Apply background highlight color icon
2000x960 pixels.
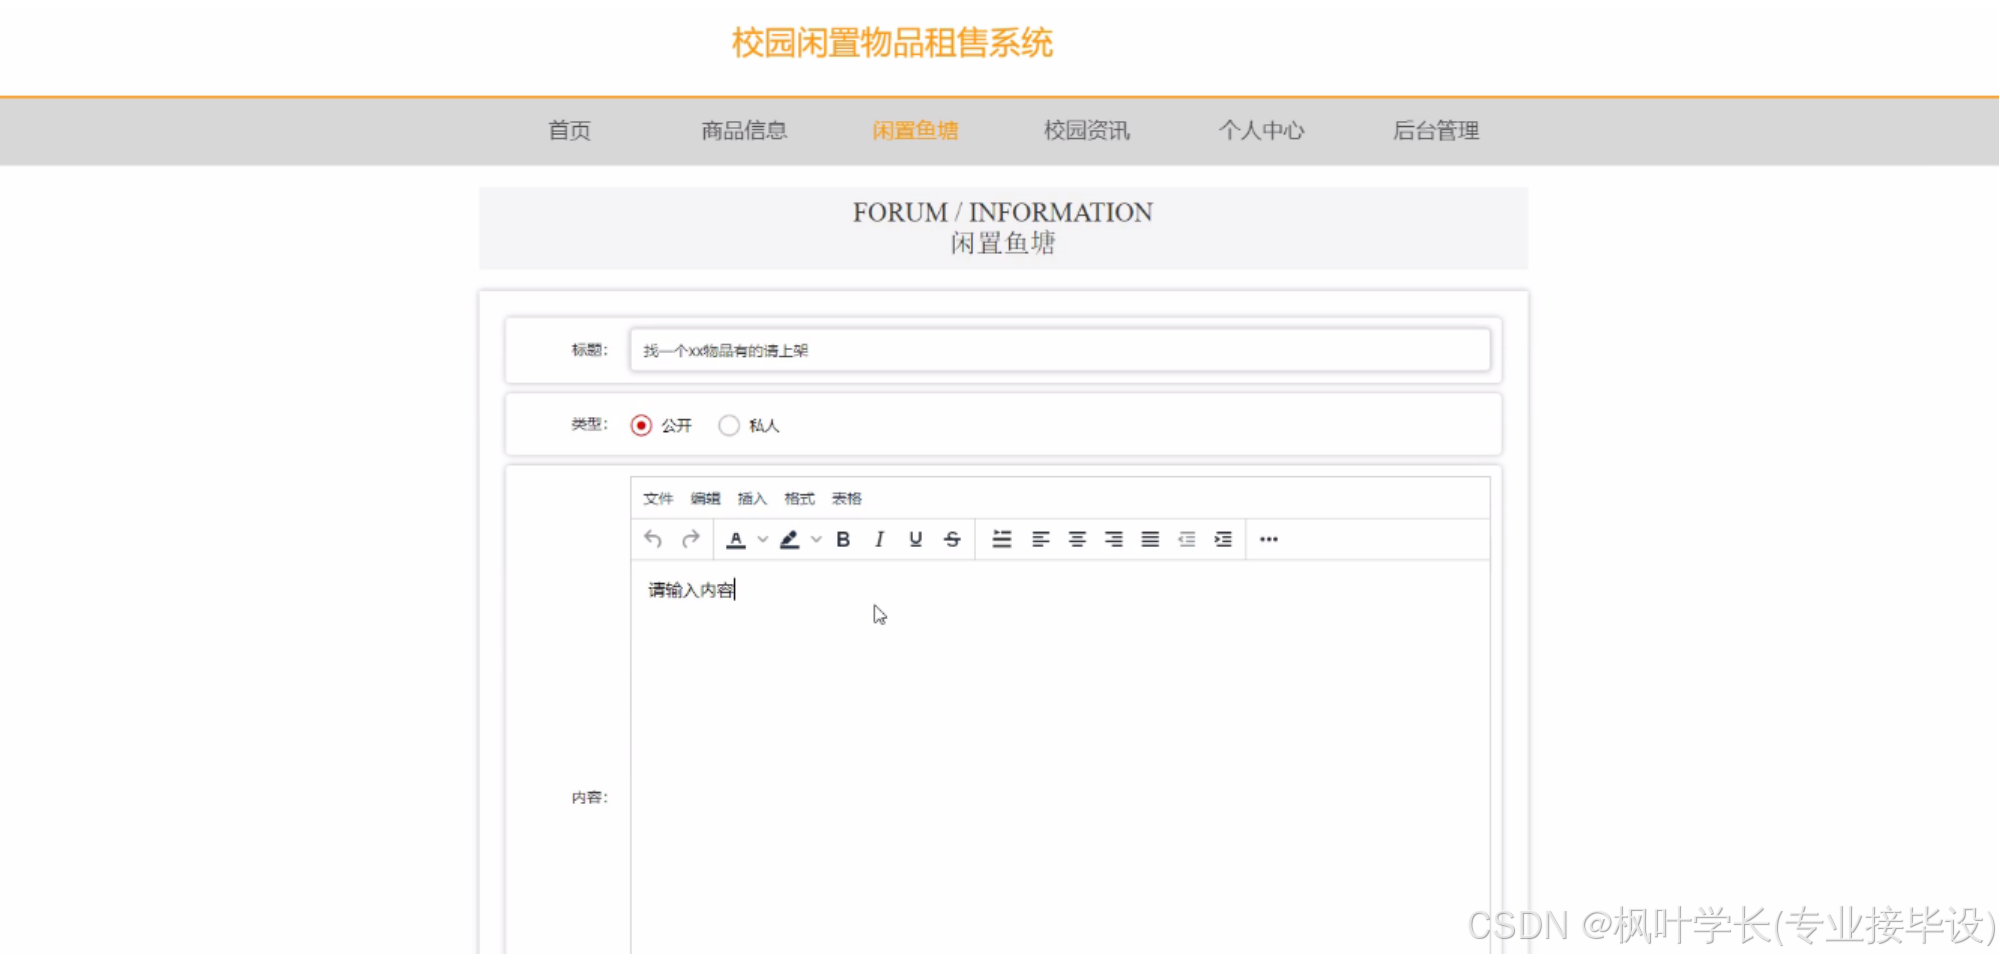pyautogui.click(x=790, y=539)
